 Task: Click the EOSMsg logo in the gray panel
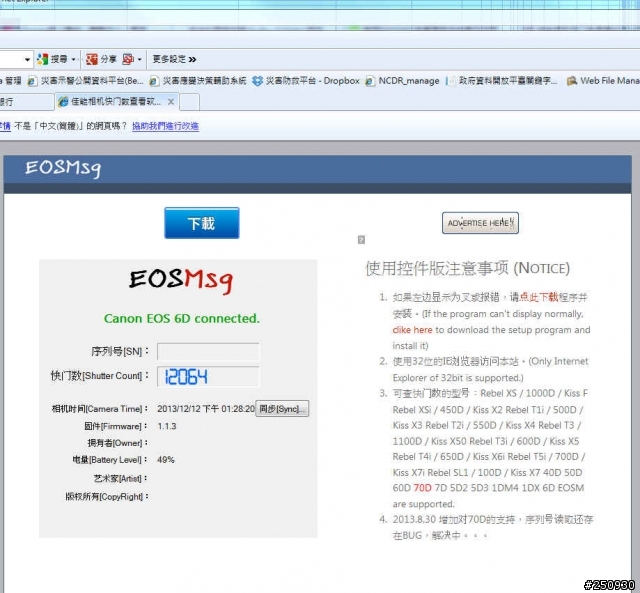[x=181, y=280]
